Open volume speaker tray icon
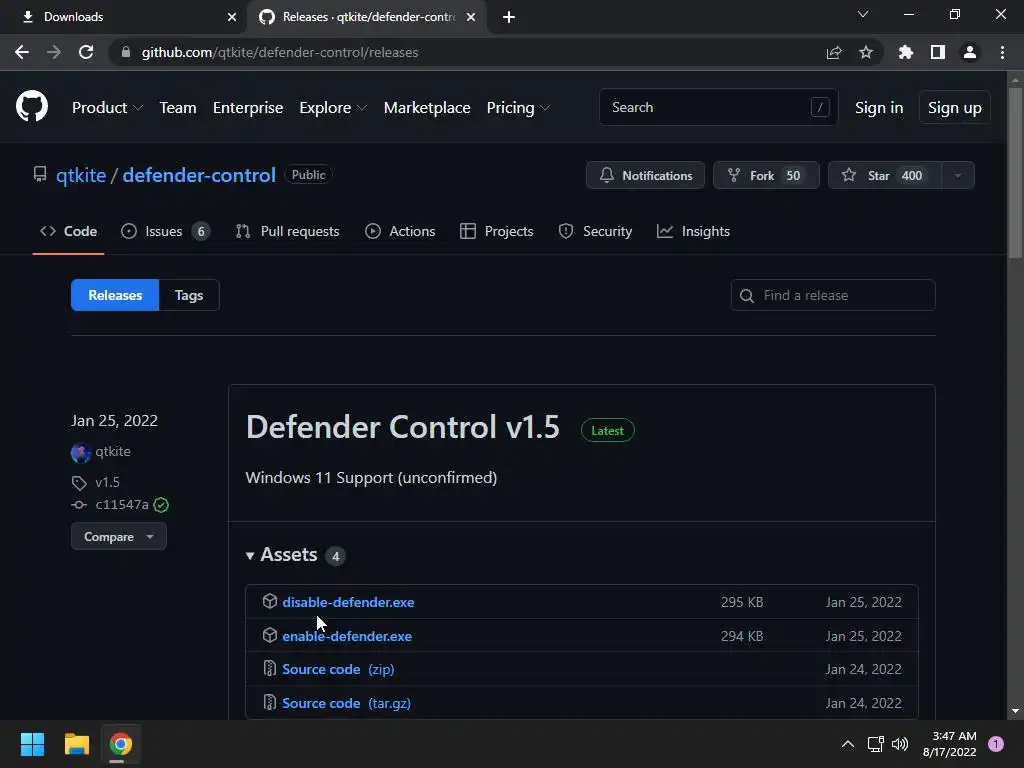The height and width of the screenshot is (768, 1024). click(x=900, y=744)
